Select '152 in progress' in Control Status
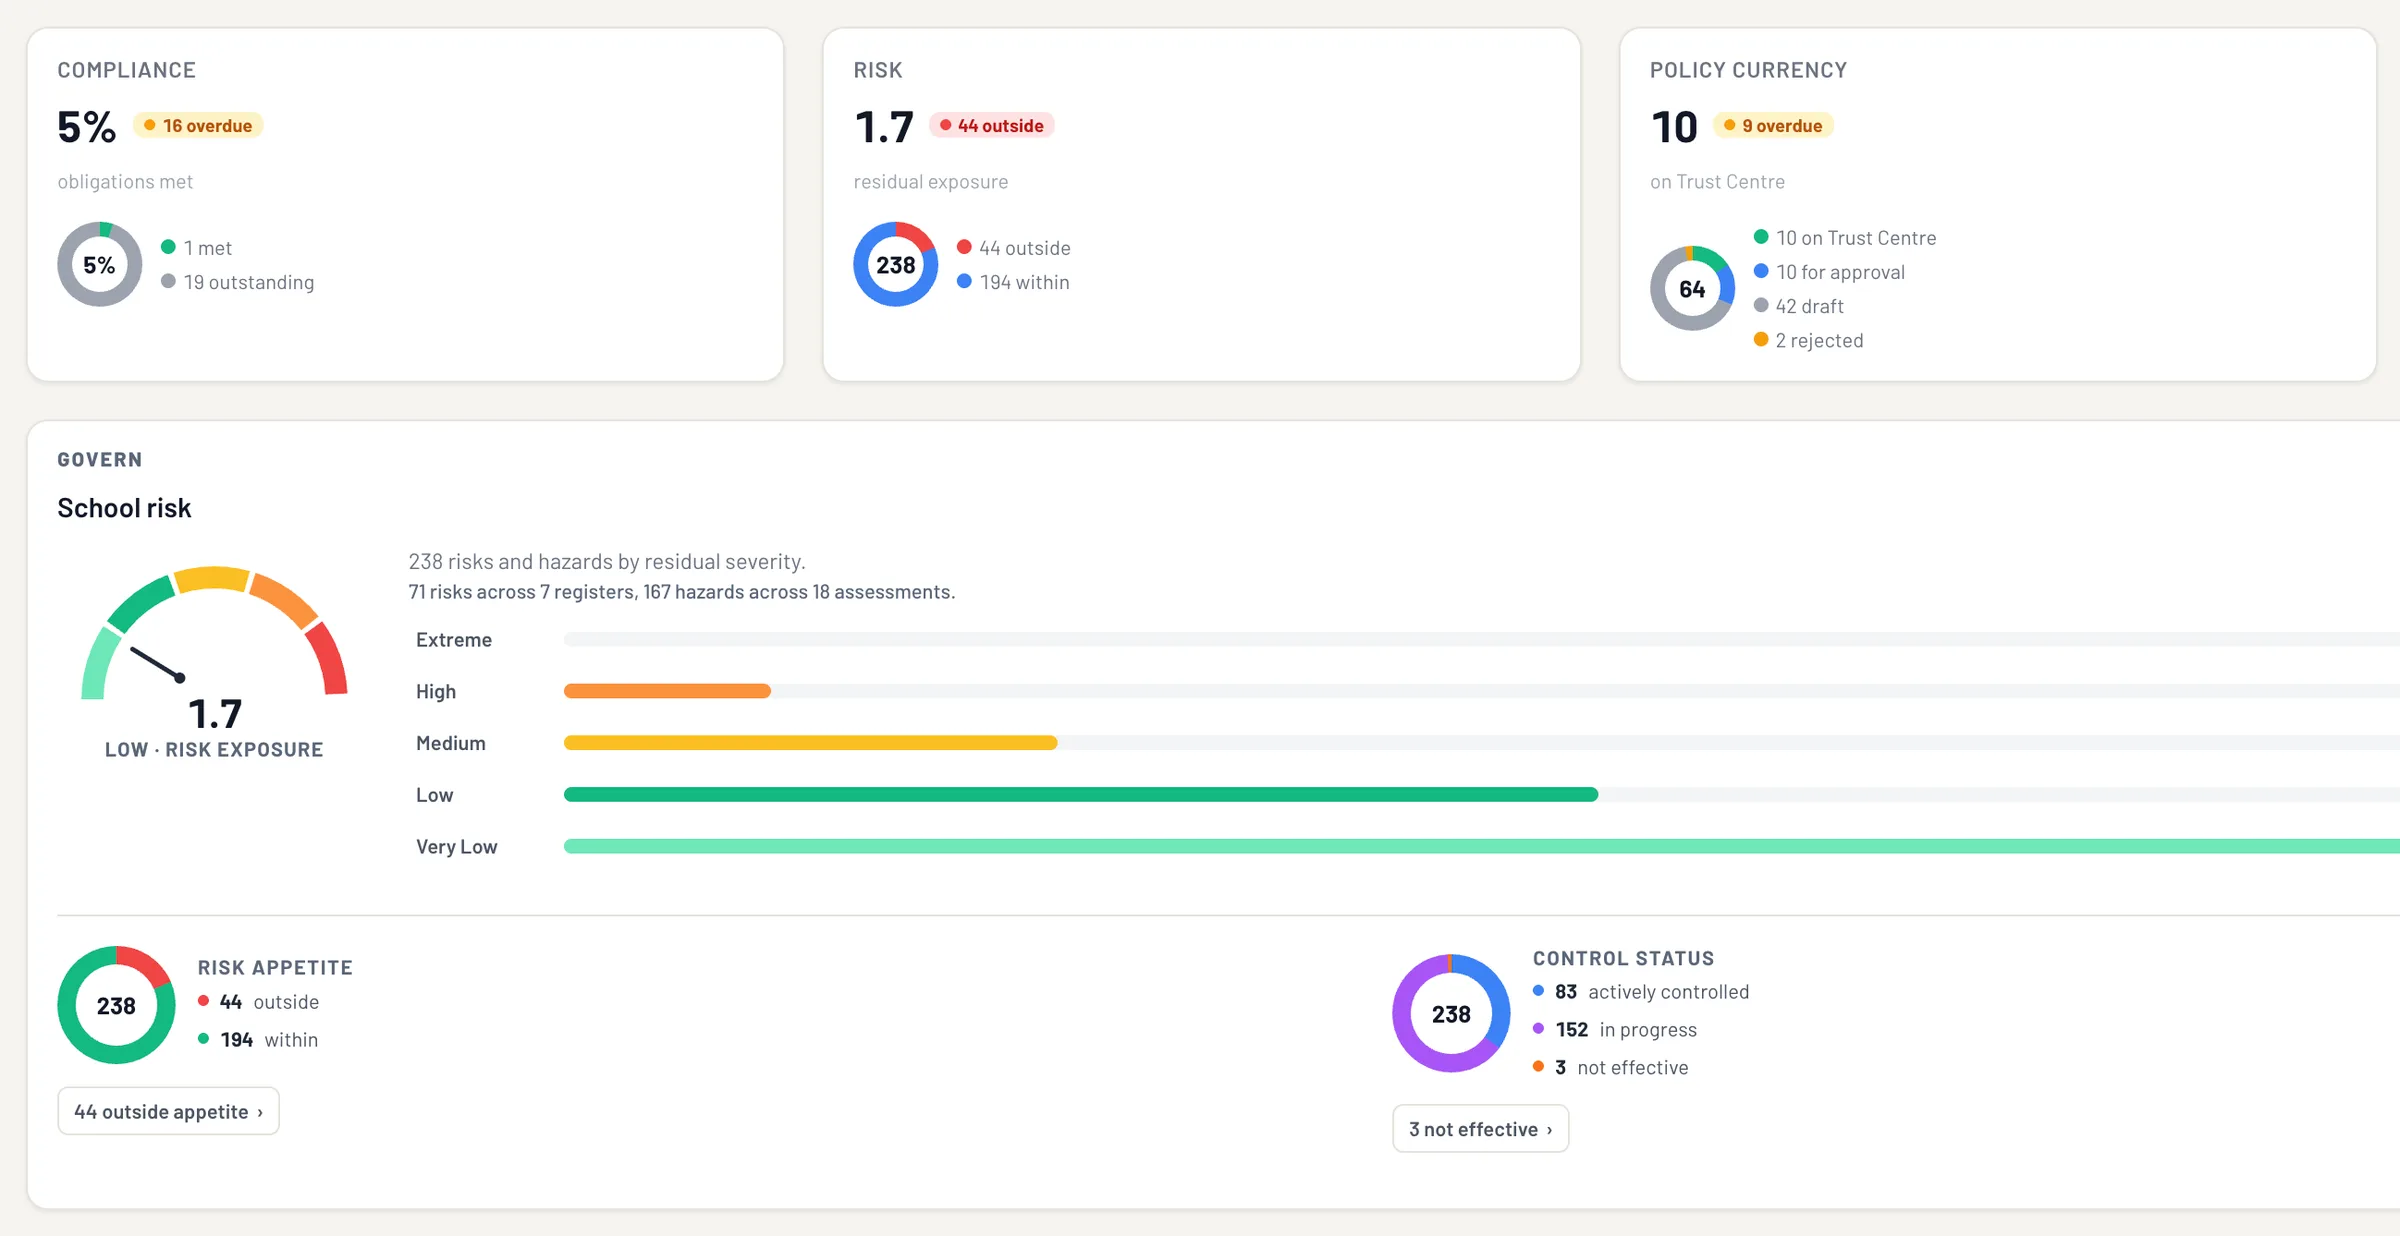The height and width of the screenshot is (1236, 2400). (x=1615, y=1029)
